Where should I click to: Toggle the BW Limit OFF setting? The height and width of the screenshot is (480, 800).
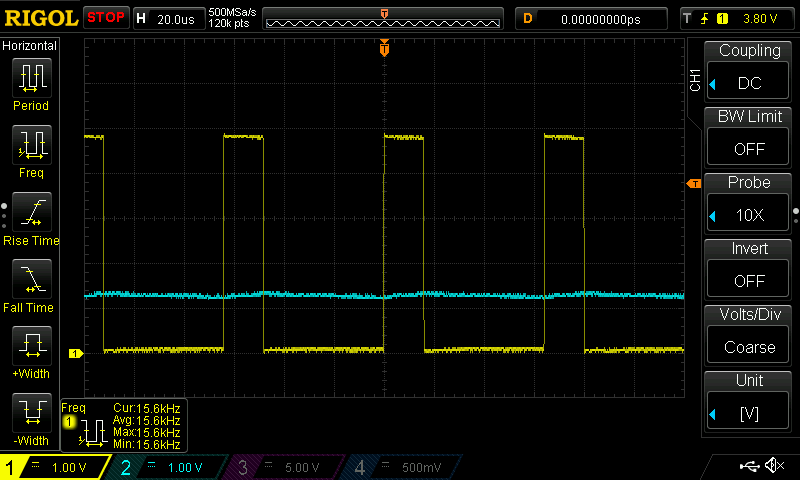[x=748, y=148]
